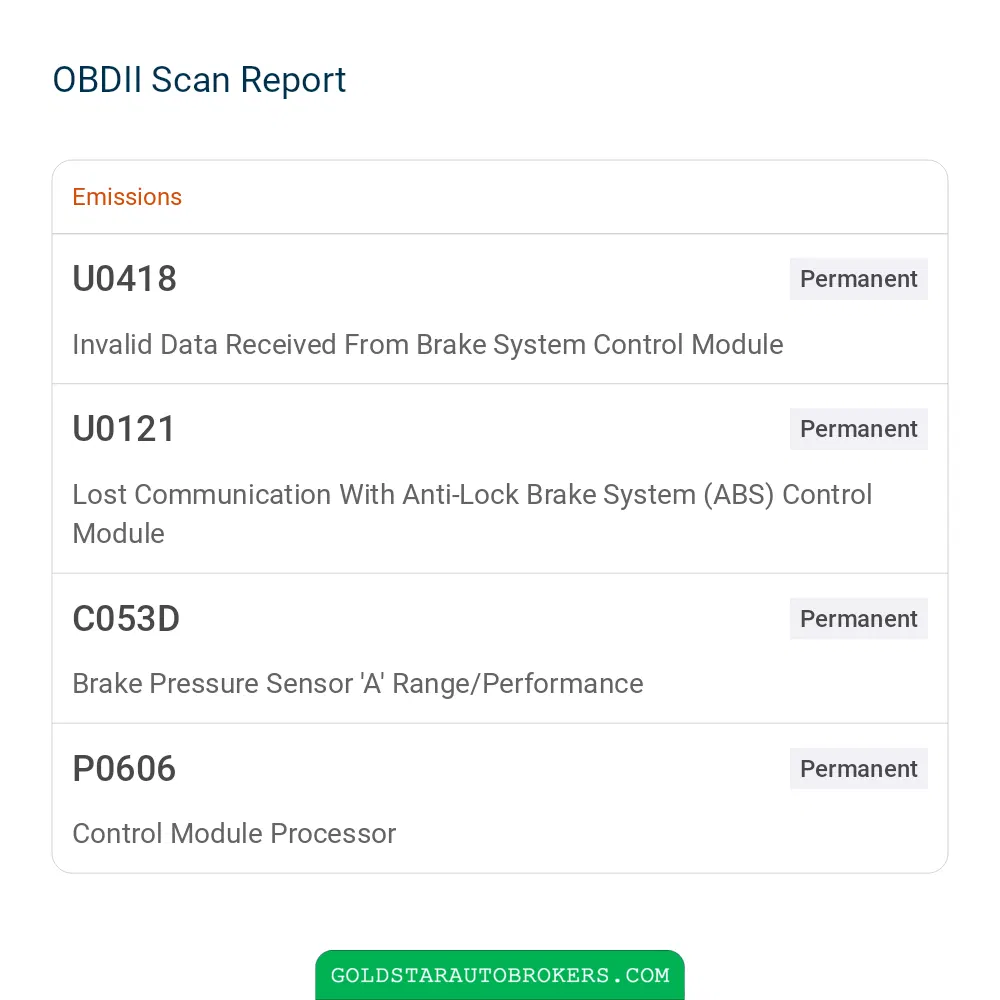Click the Permanent badge beside U0121

pyautogui.click(x=858, y=429)
